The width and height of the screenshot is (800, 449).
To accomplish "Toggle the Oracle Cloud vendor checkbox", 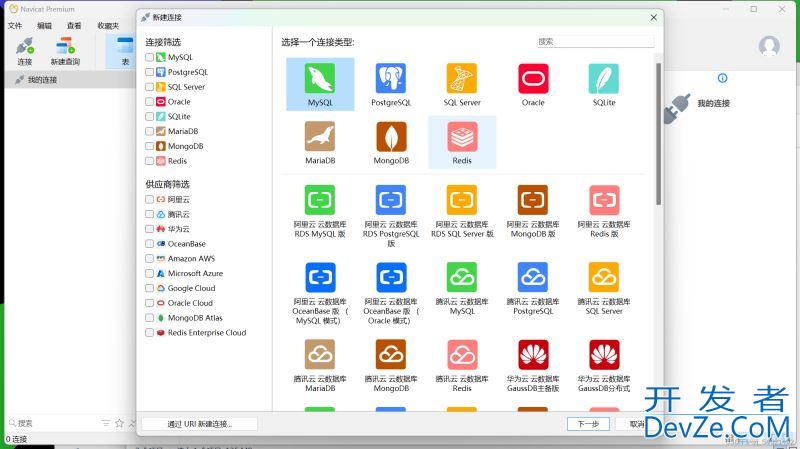I will tap(149, 303).
